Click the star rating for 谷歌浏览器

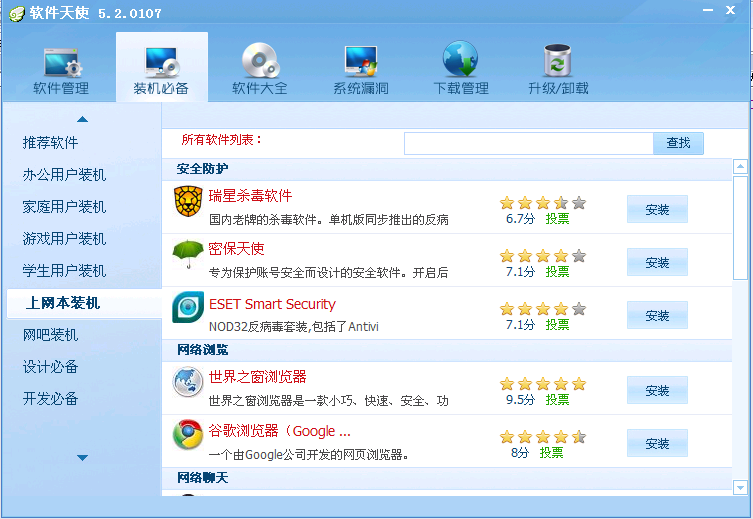pos(543,436)
